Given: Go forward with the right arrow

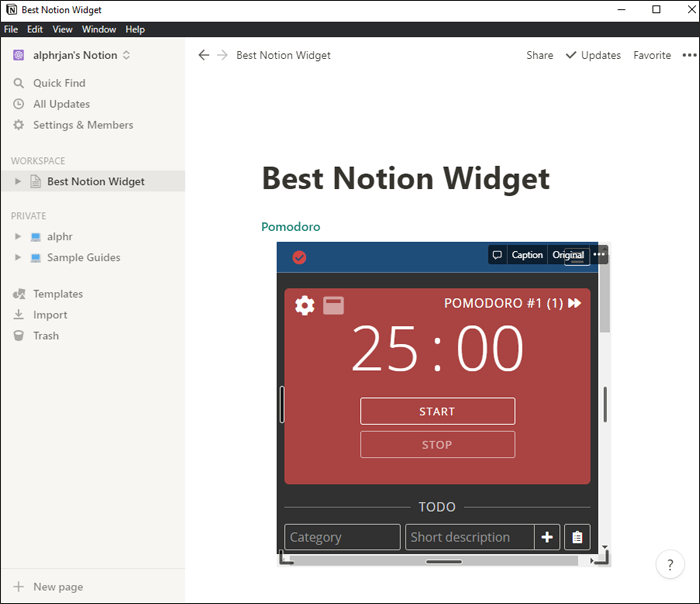Looking at the screenshot, I should click(222, 55).
